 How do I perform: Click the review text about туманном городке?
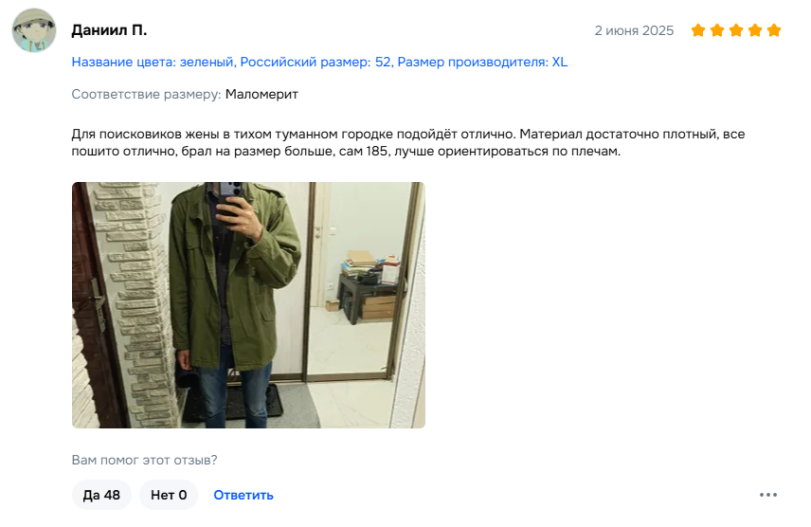pos(408,142)
